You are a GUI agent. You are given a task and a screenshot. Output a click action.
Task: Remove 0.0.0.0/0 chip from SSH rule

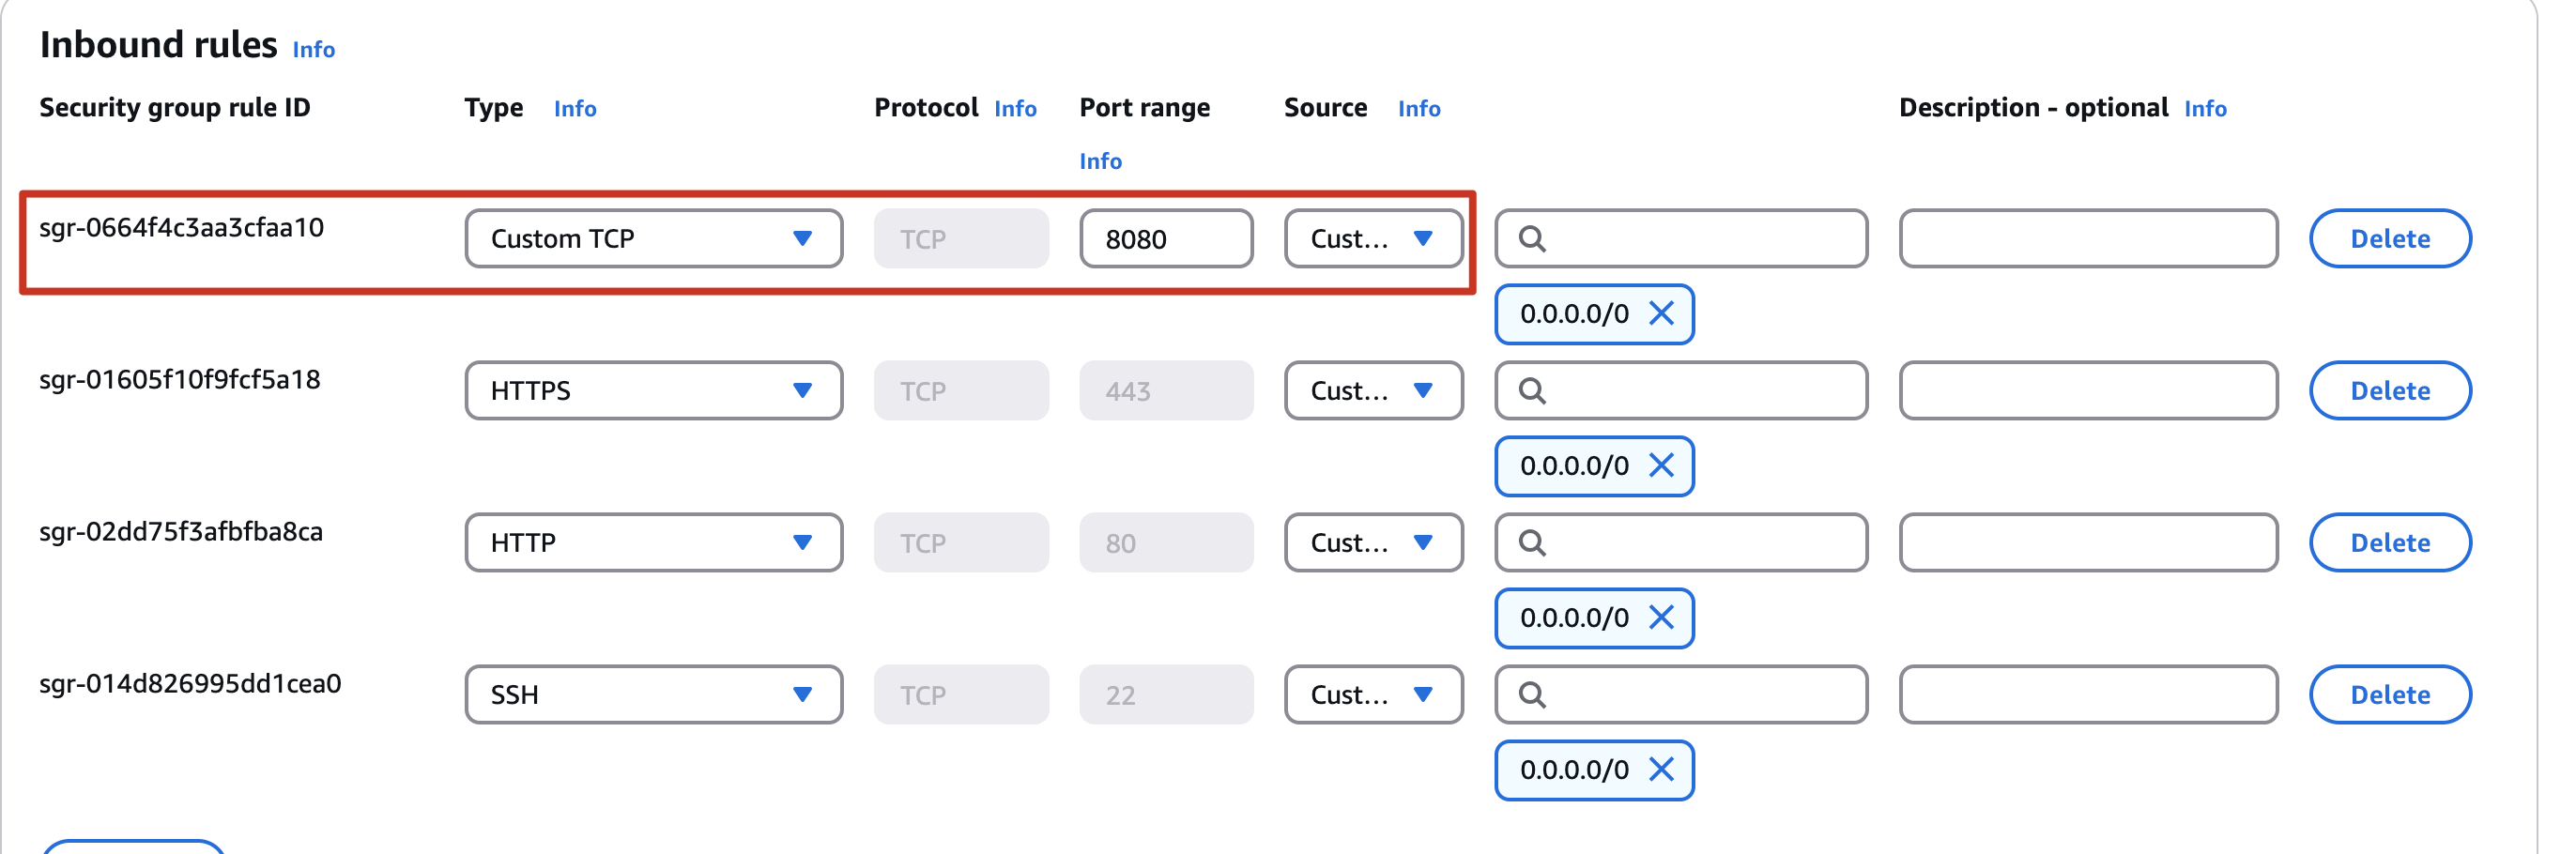(x=1661, y=770)
